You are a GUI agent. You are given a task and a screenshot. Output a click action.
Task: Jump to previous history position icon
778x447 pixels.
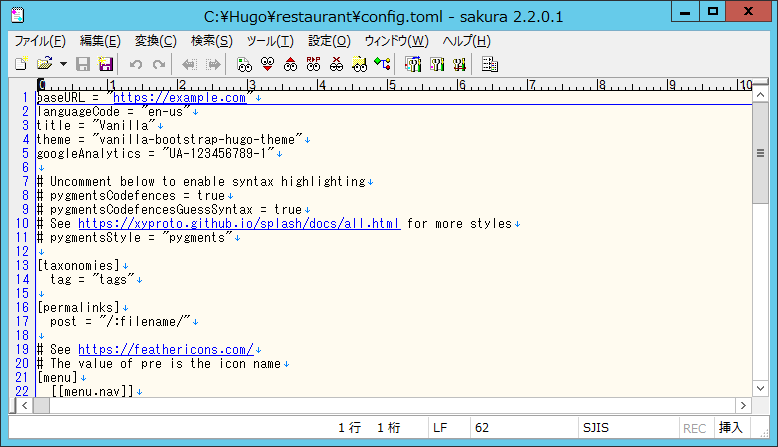189,64
